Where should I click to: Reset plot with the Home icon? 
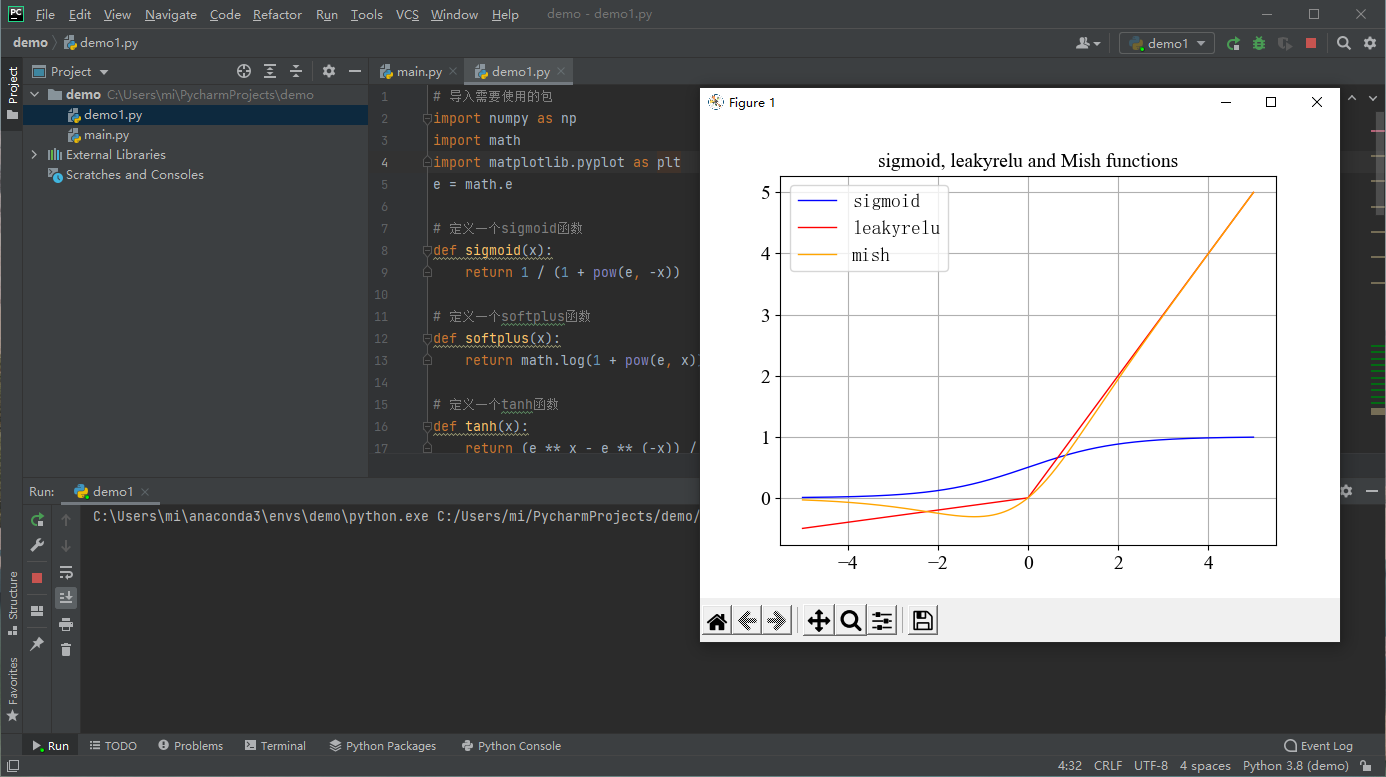coord(716,621)
